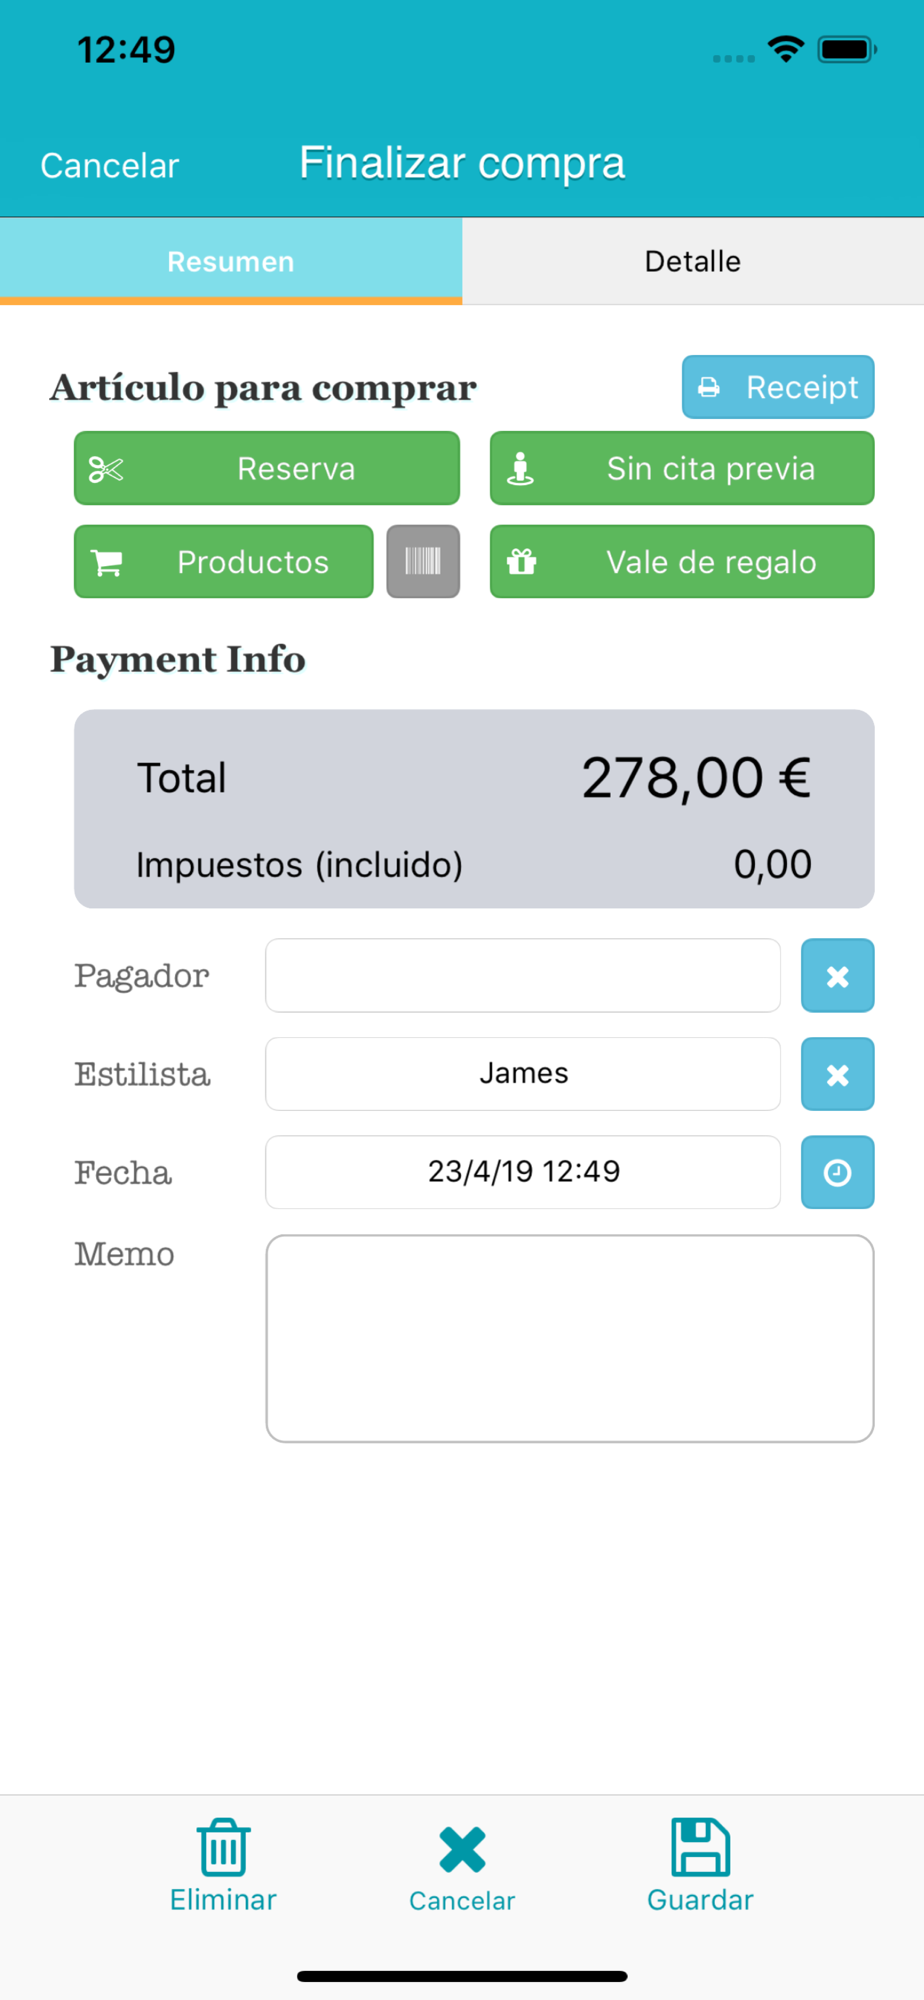Tap the Total amount panel

474,809
